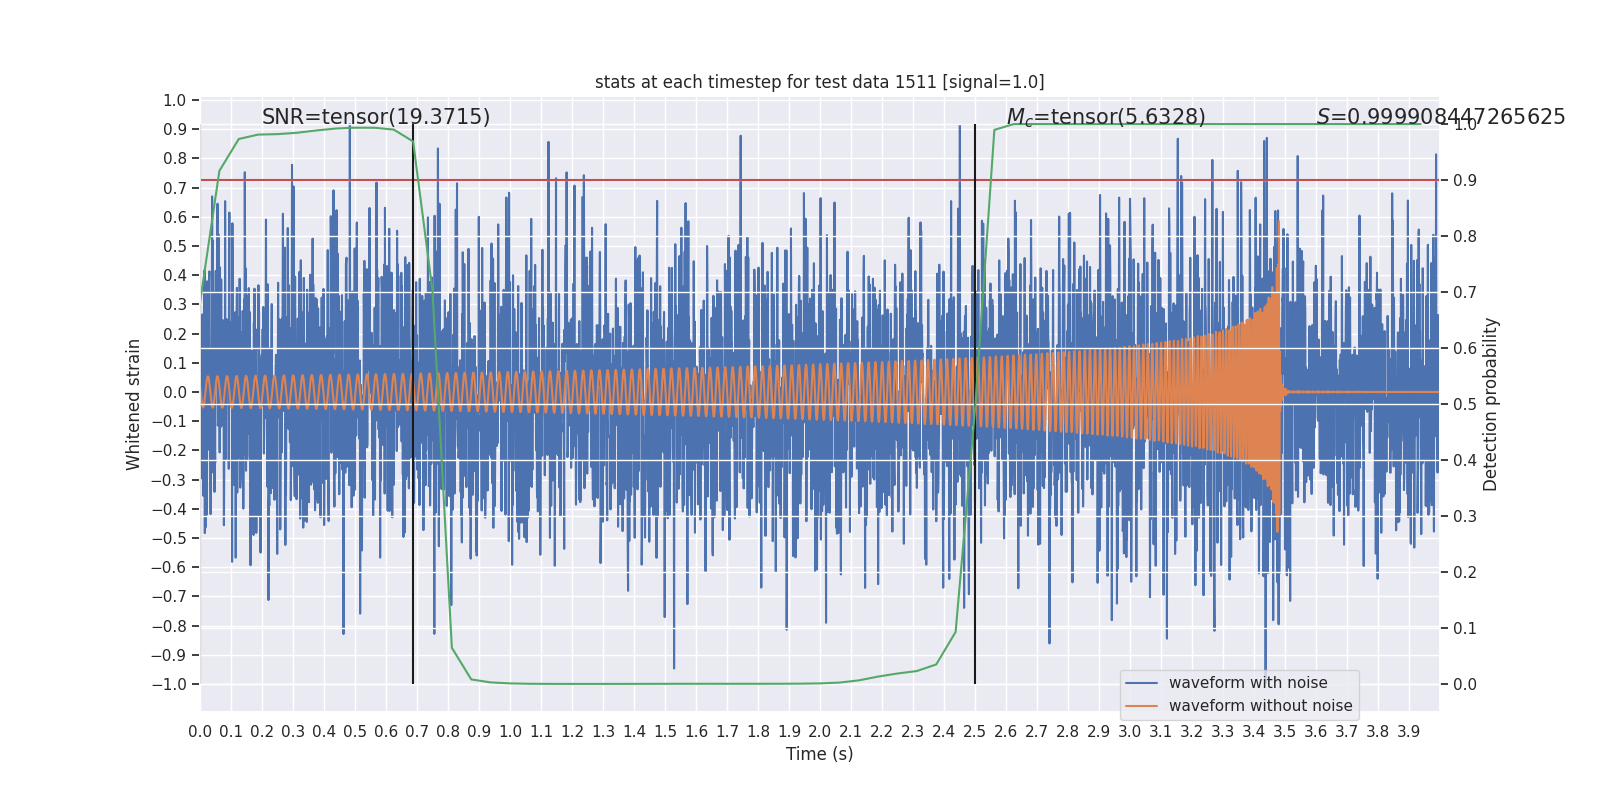Viewport: 1600px width, 800px height.
Task: Click the 2.5 tick on time axis
Action: coord(975,732)
